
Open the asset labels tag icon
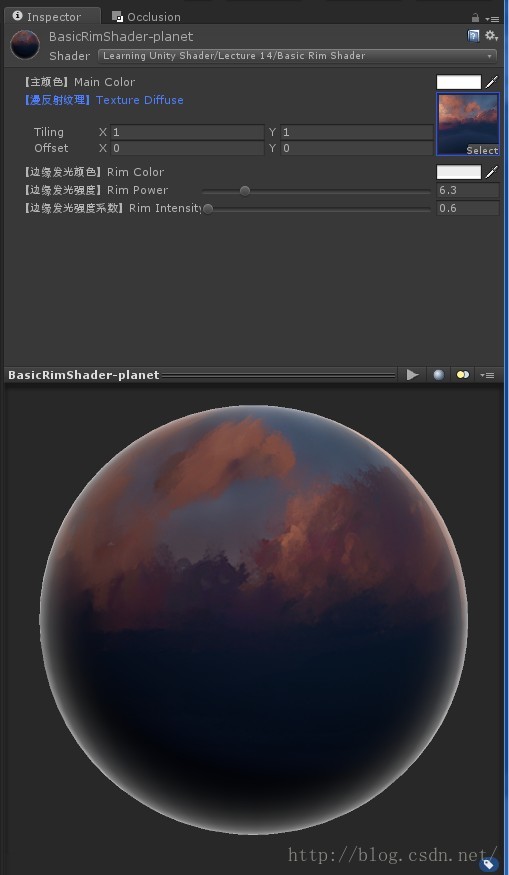pyautogui.click(x=489, y=864)
